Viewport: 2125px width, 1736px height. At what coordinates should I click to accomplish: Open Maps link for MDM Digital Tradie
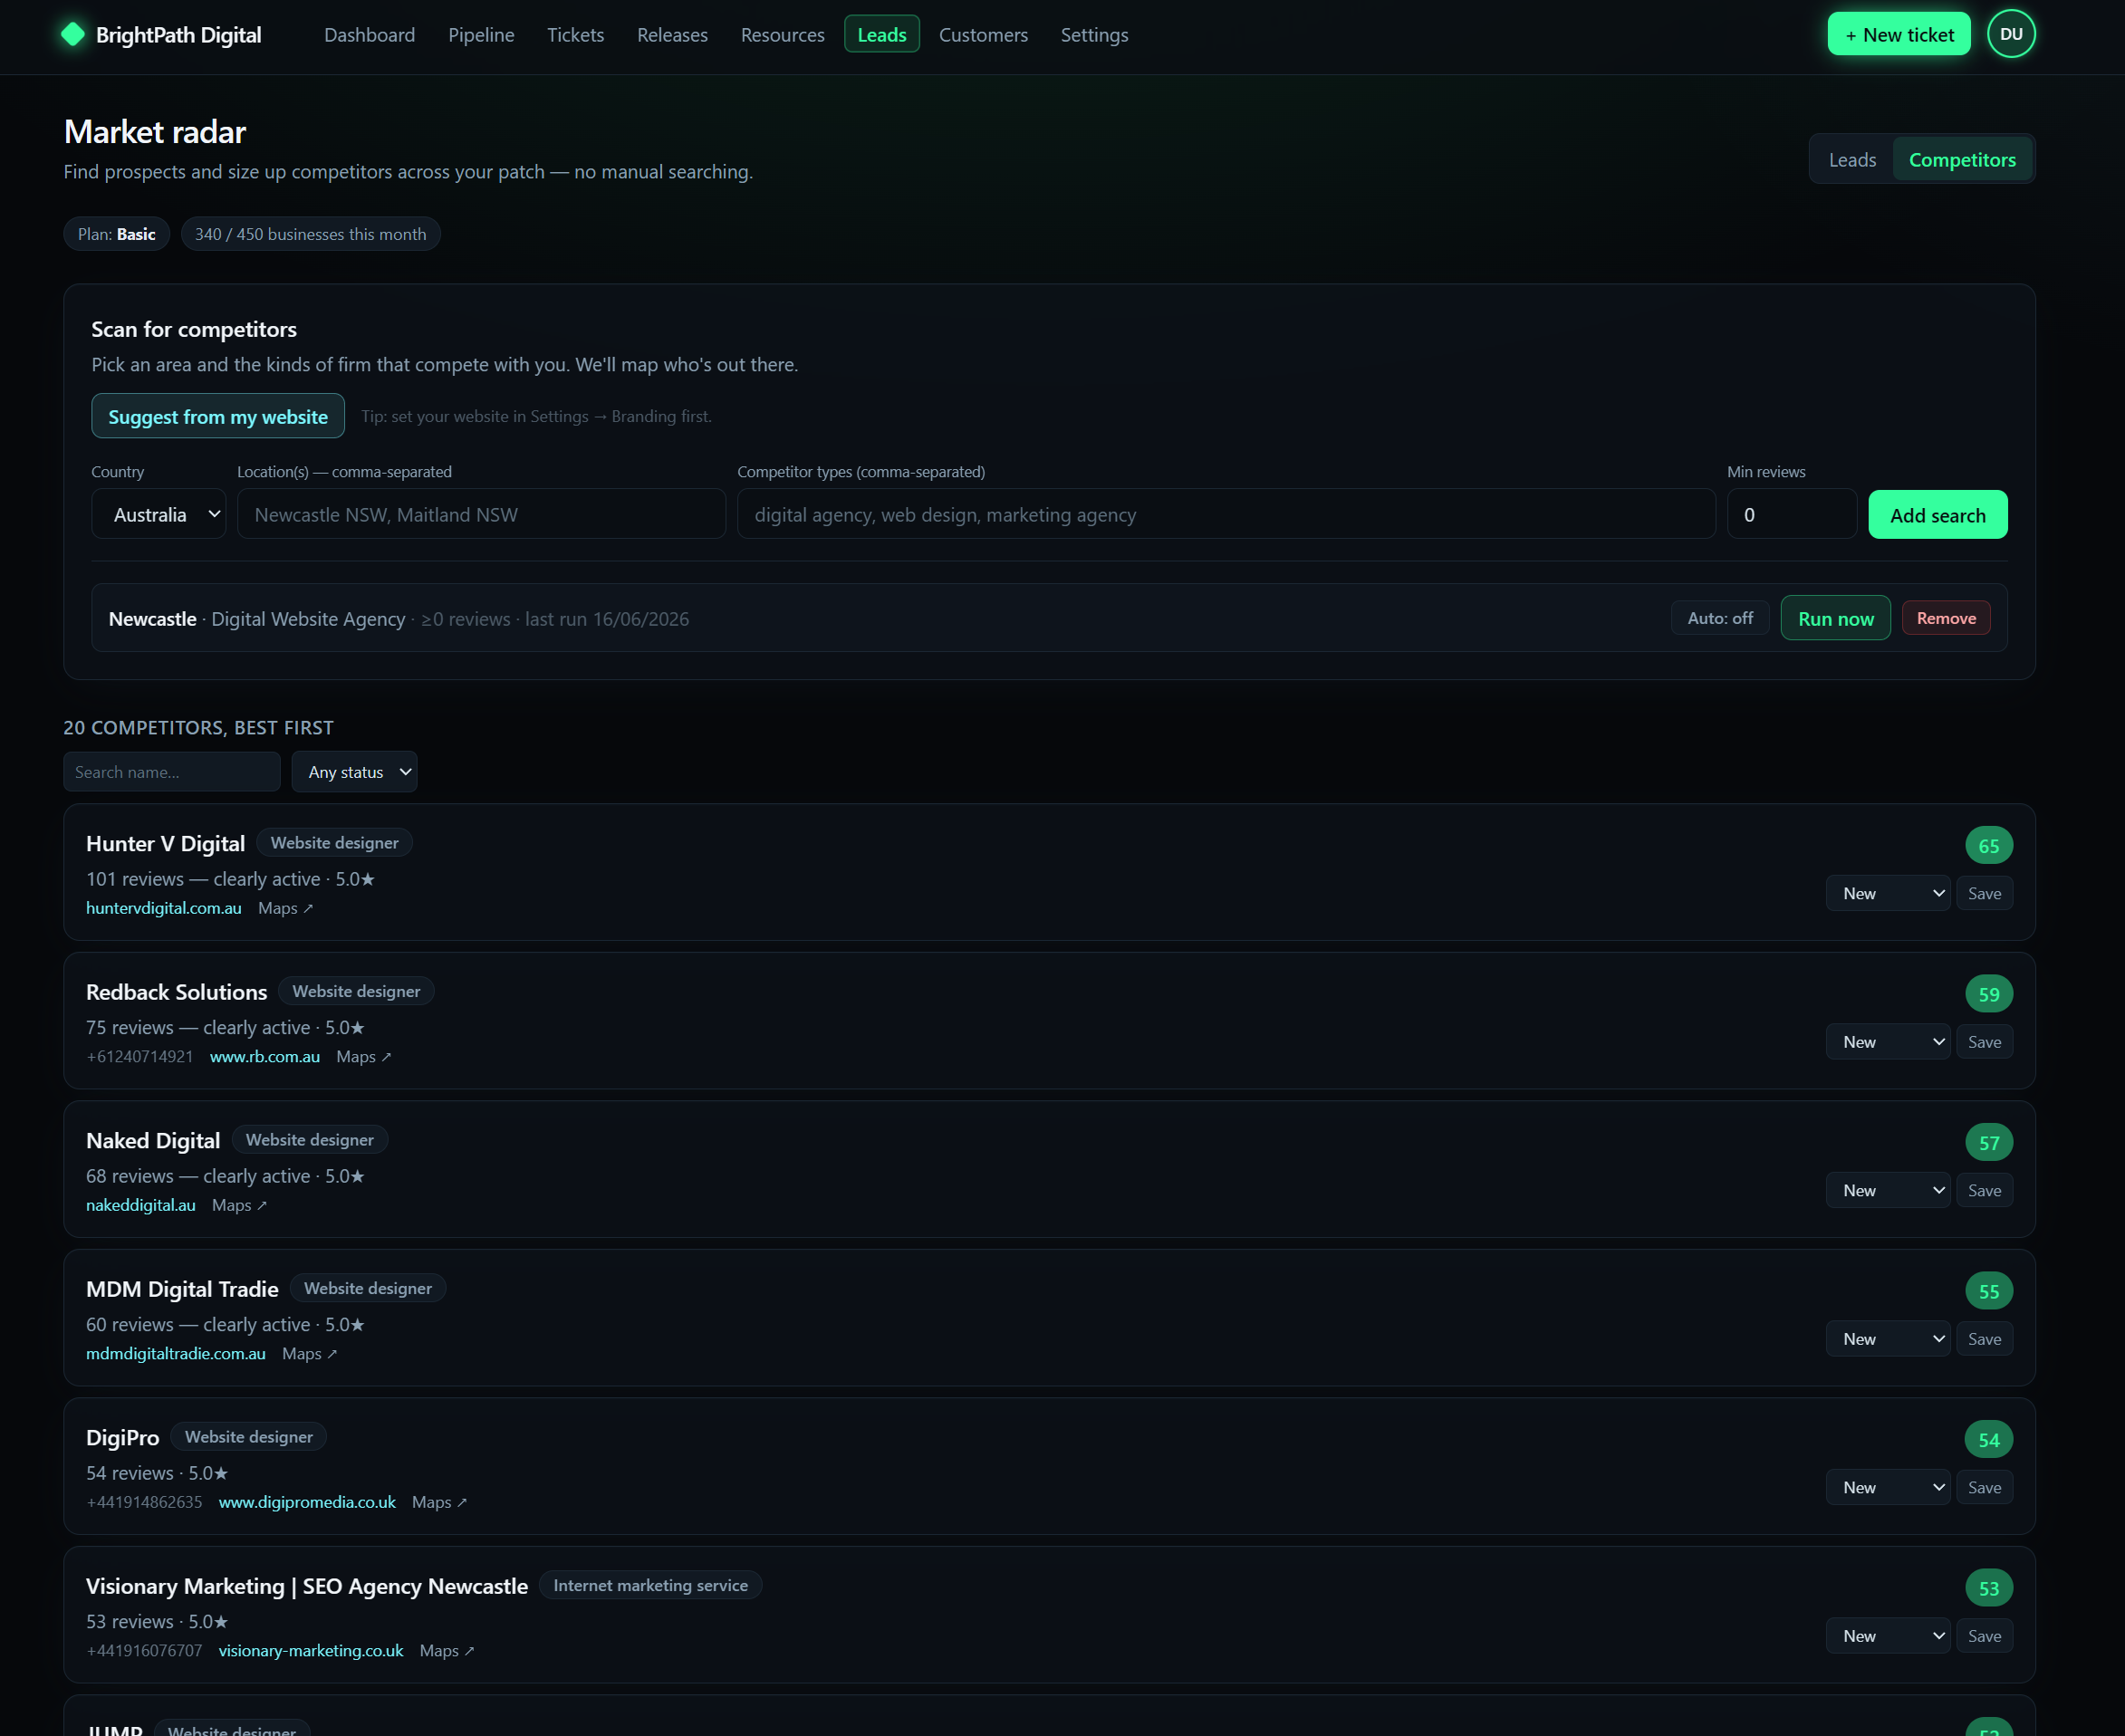(310, 1354)
